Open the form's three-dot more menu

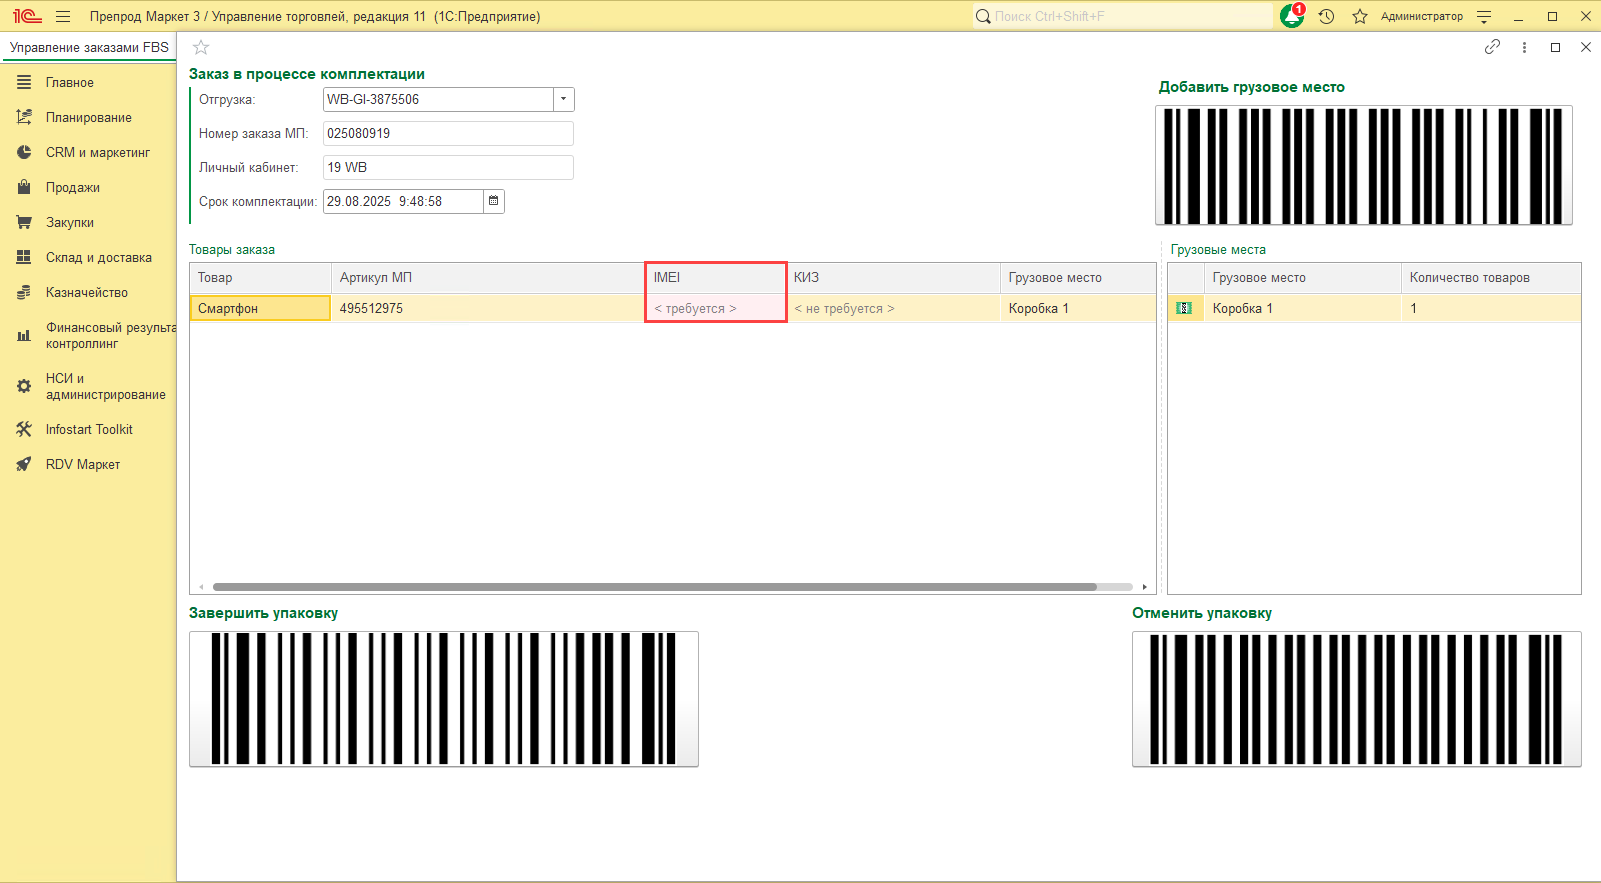coord(1524,47)
